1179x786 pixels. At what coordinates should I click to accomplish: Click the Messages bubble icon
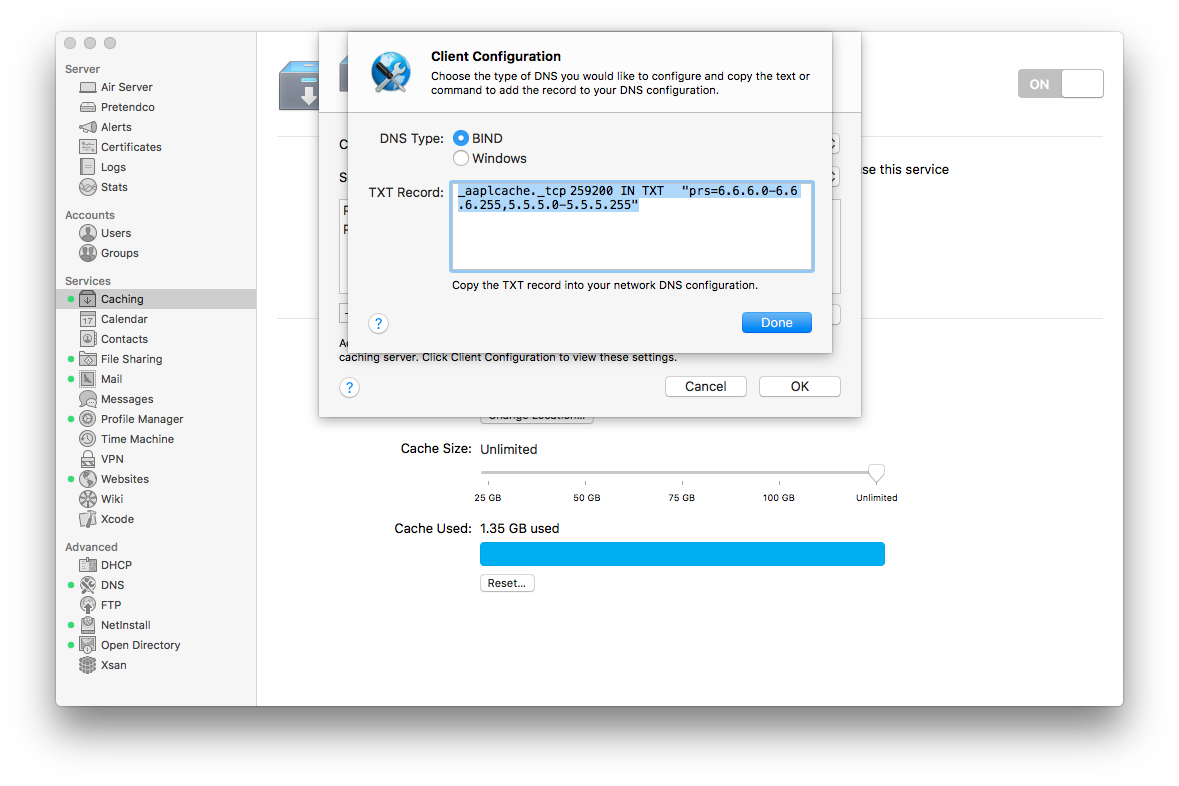tap(87, 399)
